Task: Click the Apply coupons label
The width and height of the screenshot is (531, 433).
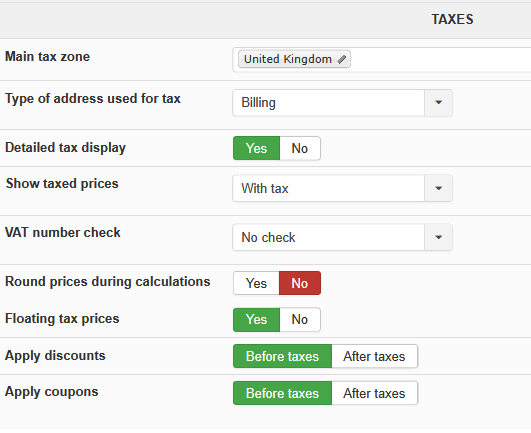Action: coord(51,392)
